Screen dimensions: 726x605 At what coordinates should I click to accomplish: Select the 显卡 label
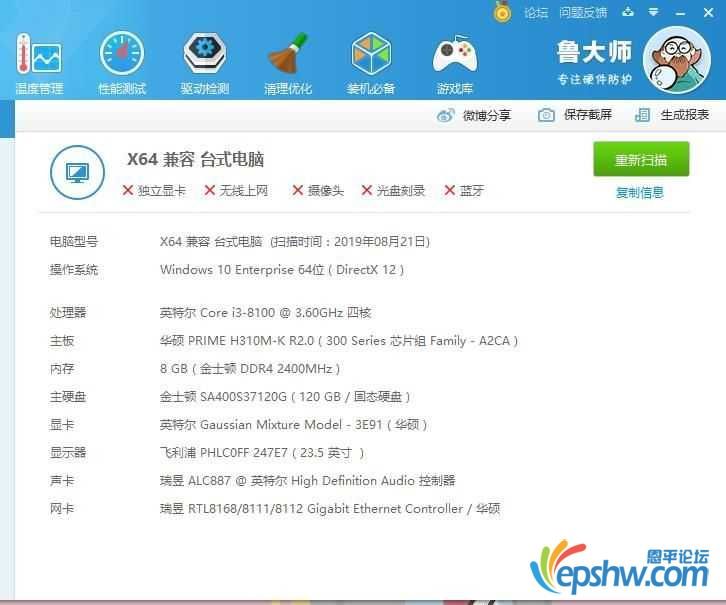tap(62, 425)
